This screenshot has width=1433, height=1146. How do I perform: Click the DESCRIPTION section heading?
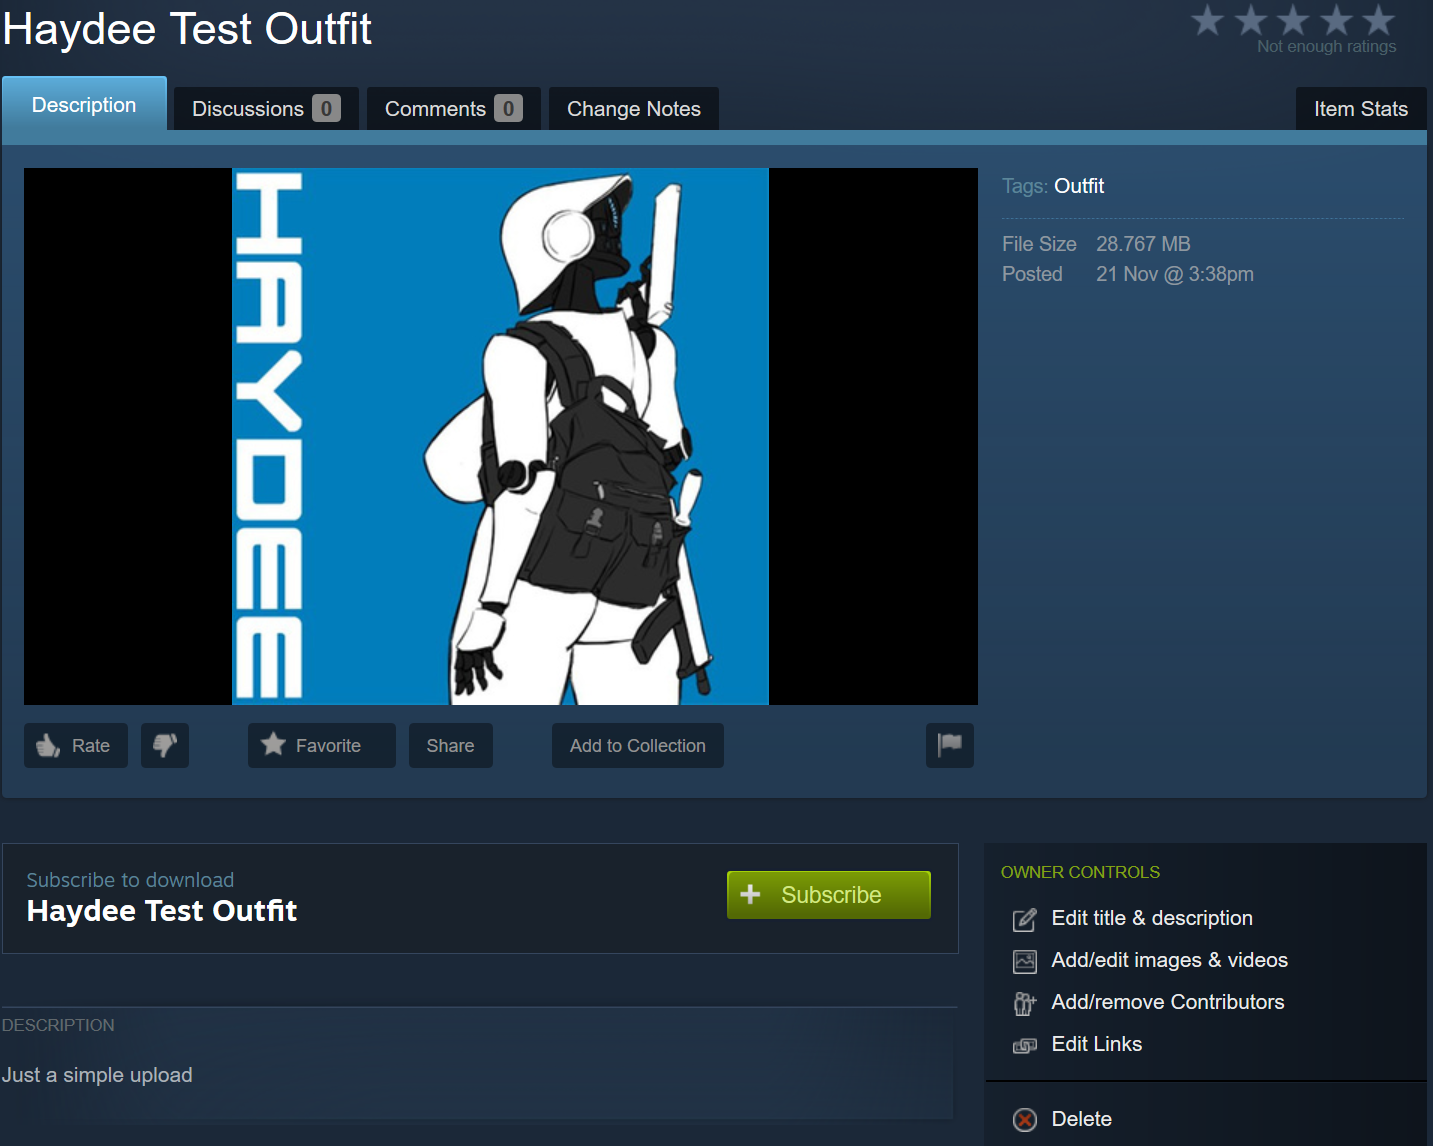[58, 1025]
